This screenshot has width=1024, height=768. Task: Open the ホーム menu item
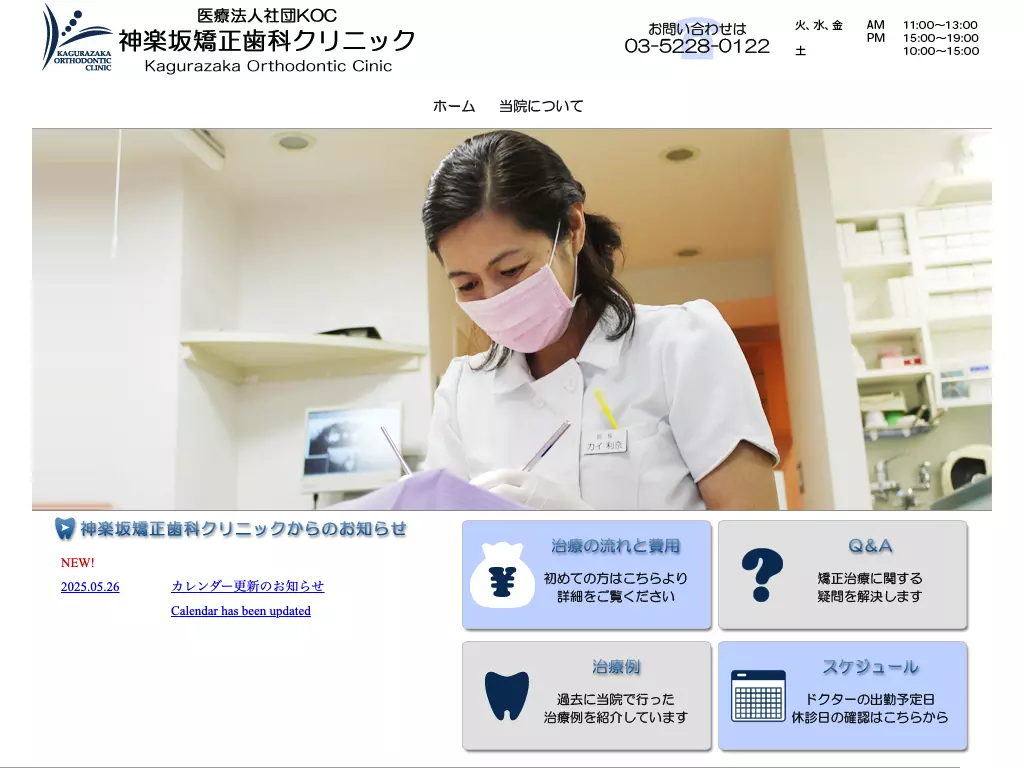(454, 106)
